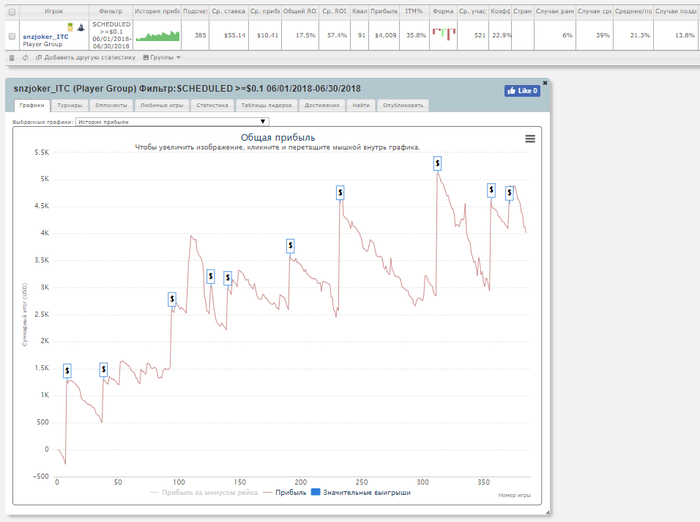Image resolution: width=700 pixels, height=522 pixels.
Task: Sort by the ITM% column header
Action: coord(414,11)
